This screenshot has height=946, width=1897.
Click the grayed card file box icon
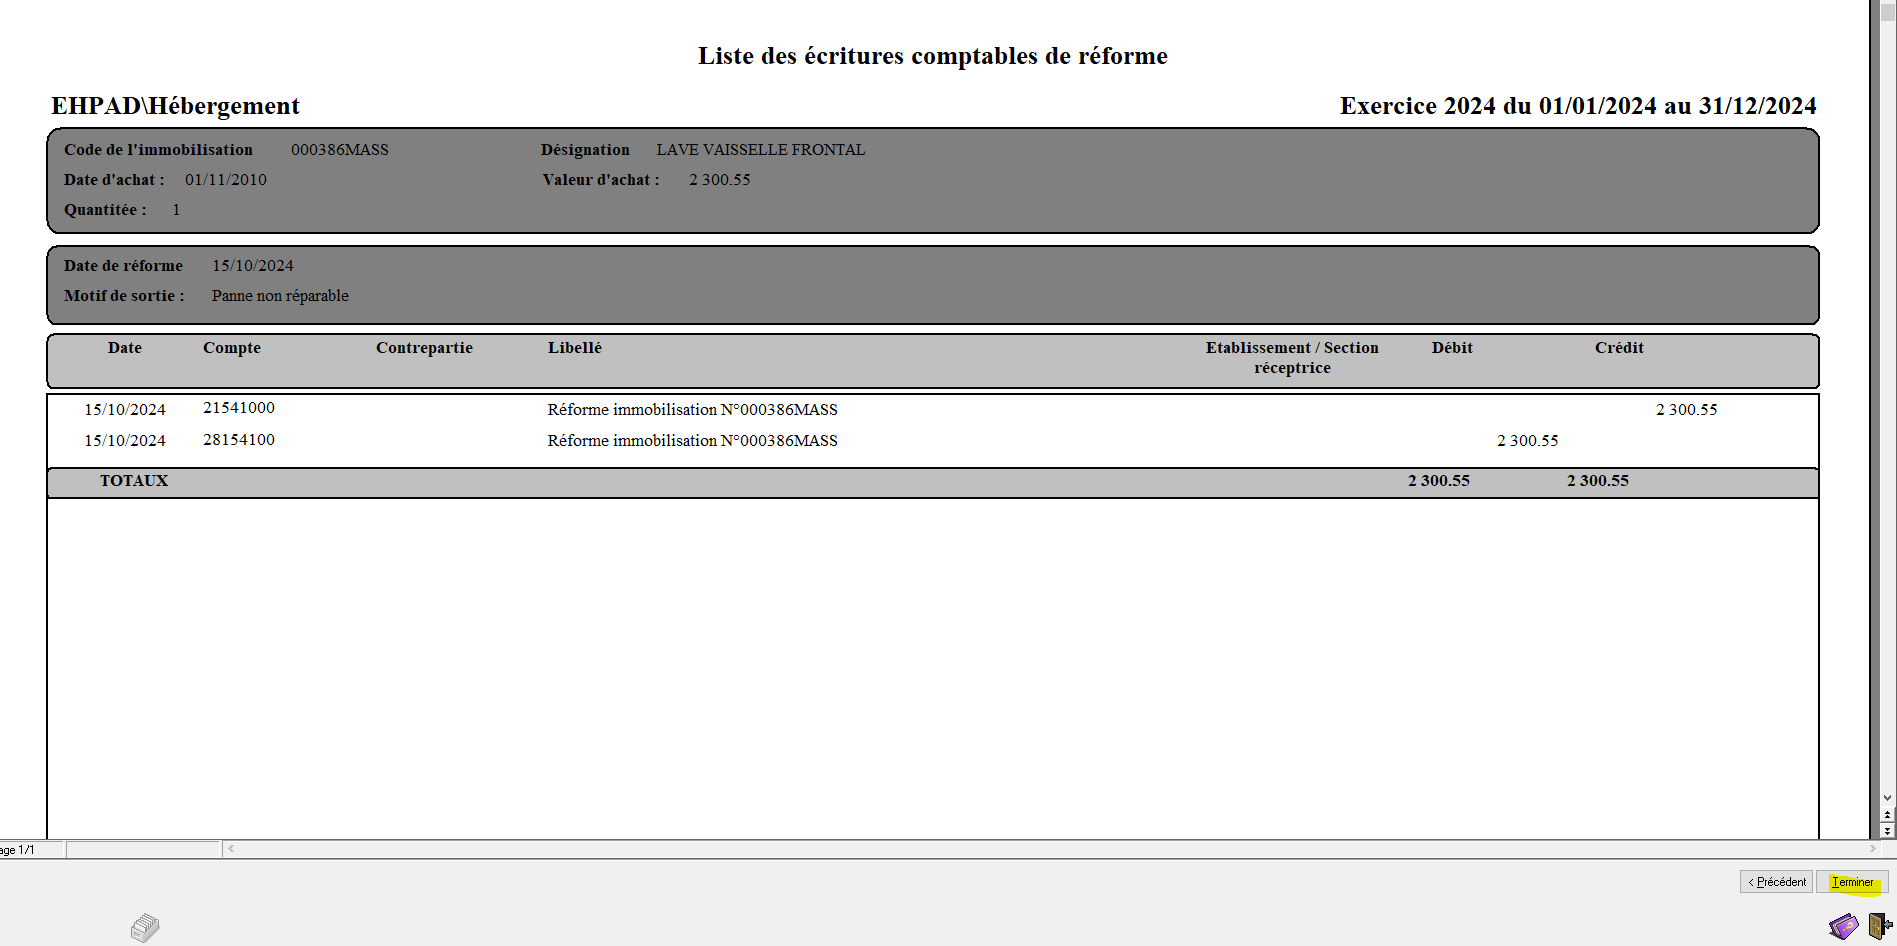145,928
